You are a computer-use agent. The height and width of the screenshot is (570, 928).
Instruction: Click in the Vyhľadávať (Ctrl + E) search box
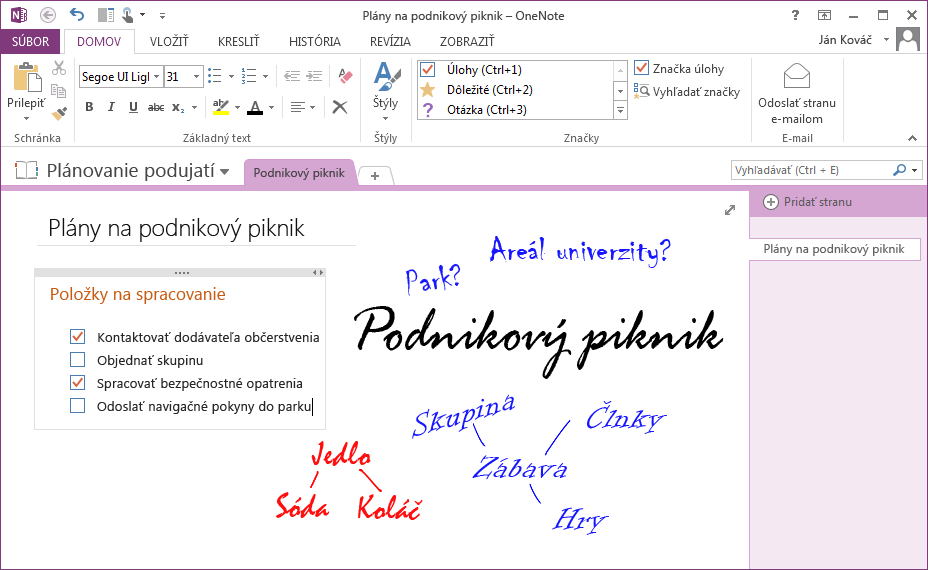811,170
